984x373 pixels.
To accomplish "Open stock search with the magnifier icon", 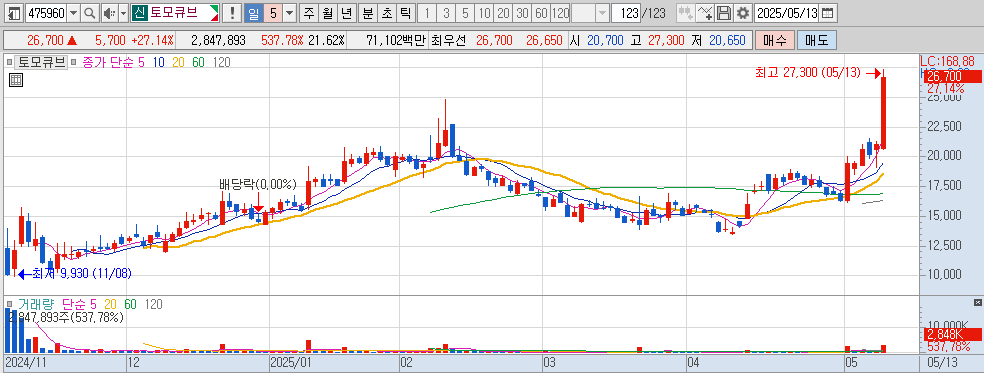I will point(90,13).
